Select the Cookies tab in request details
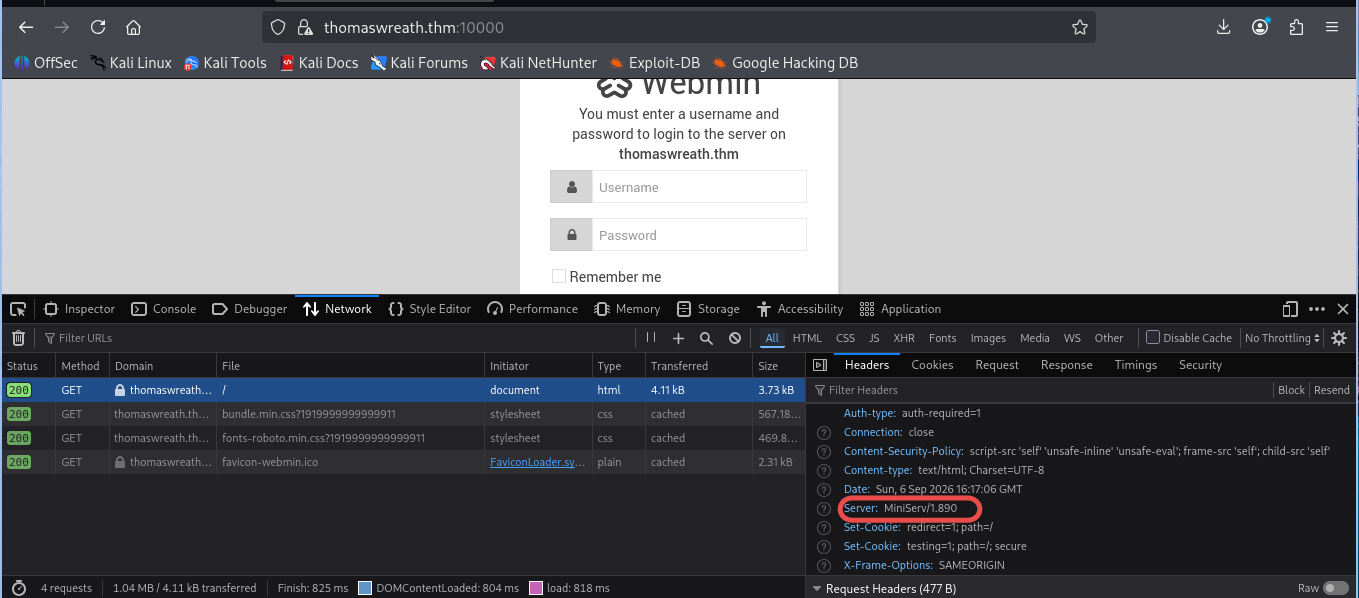The image size is (1359, 598). tap(932, 365)
